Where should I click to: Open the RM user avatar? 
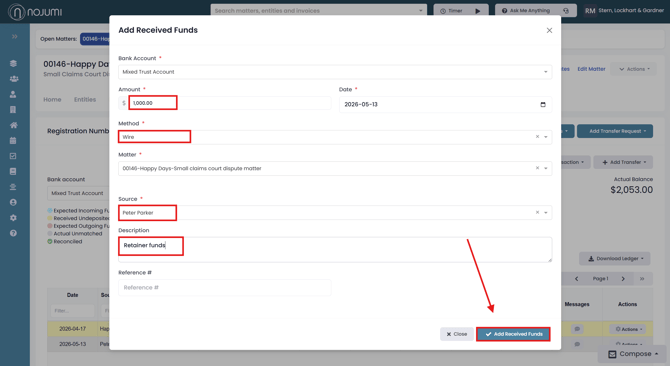590,11
